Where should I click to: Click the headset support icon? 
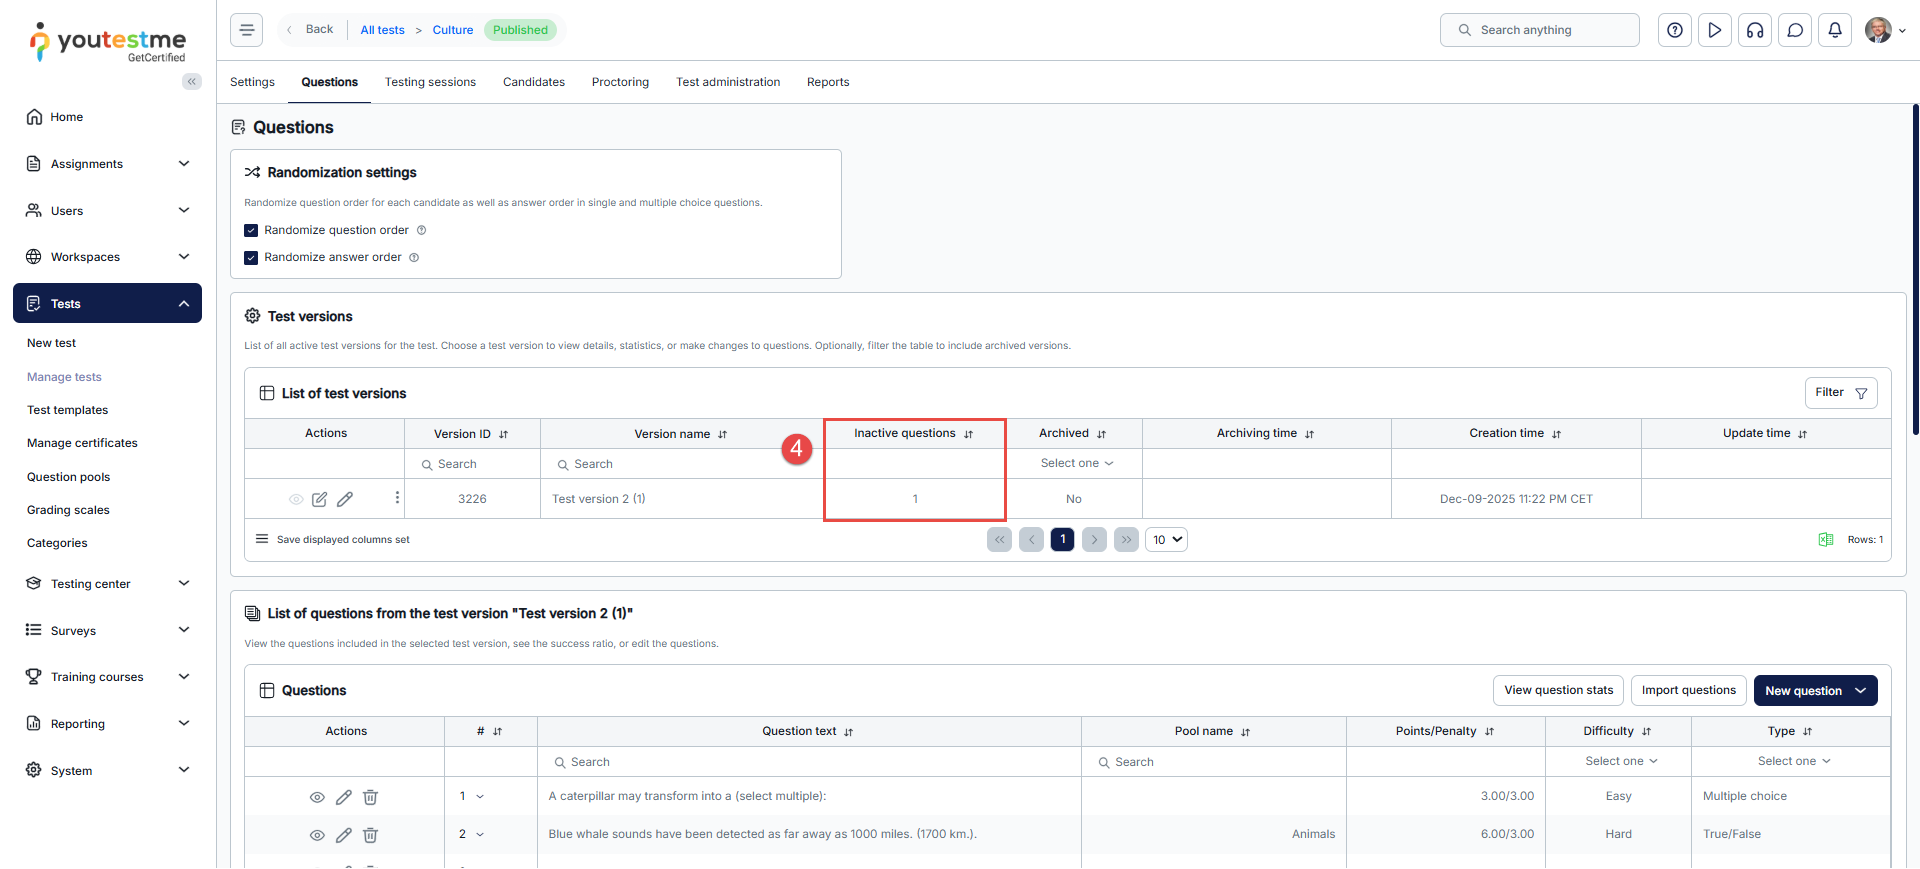tap(1755, 30)
